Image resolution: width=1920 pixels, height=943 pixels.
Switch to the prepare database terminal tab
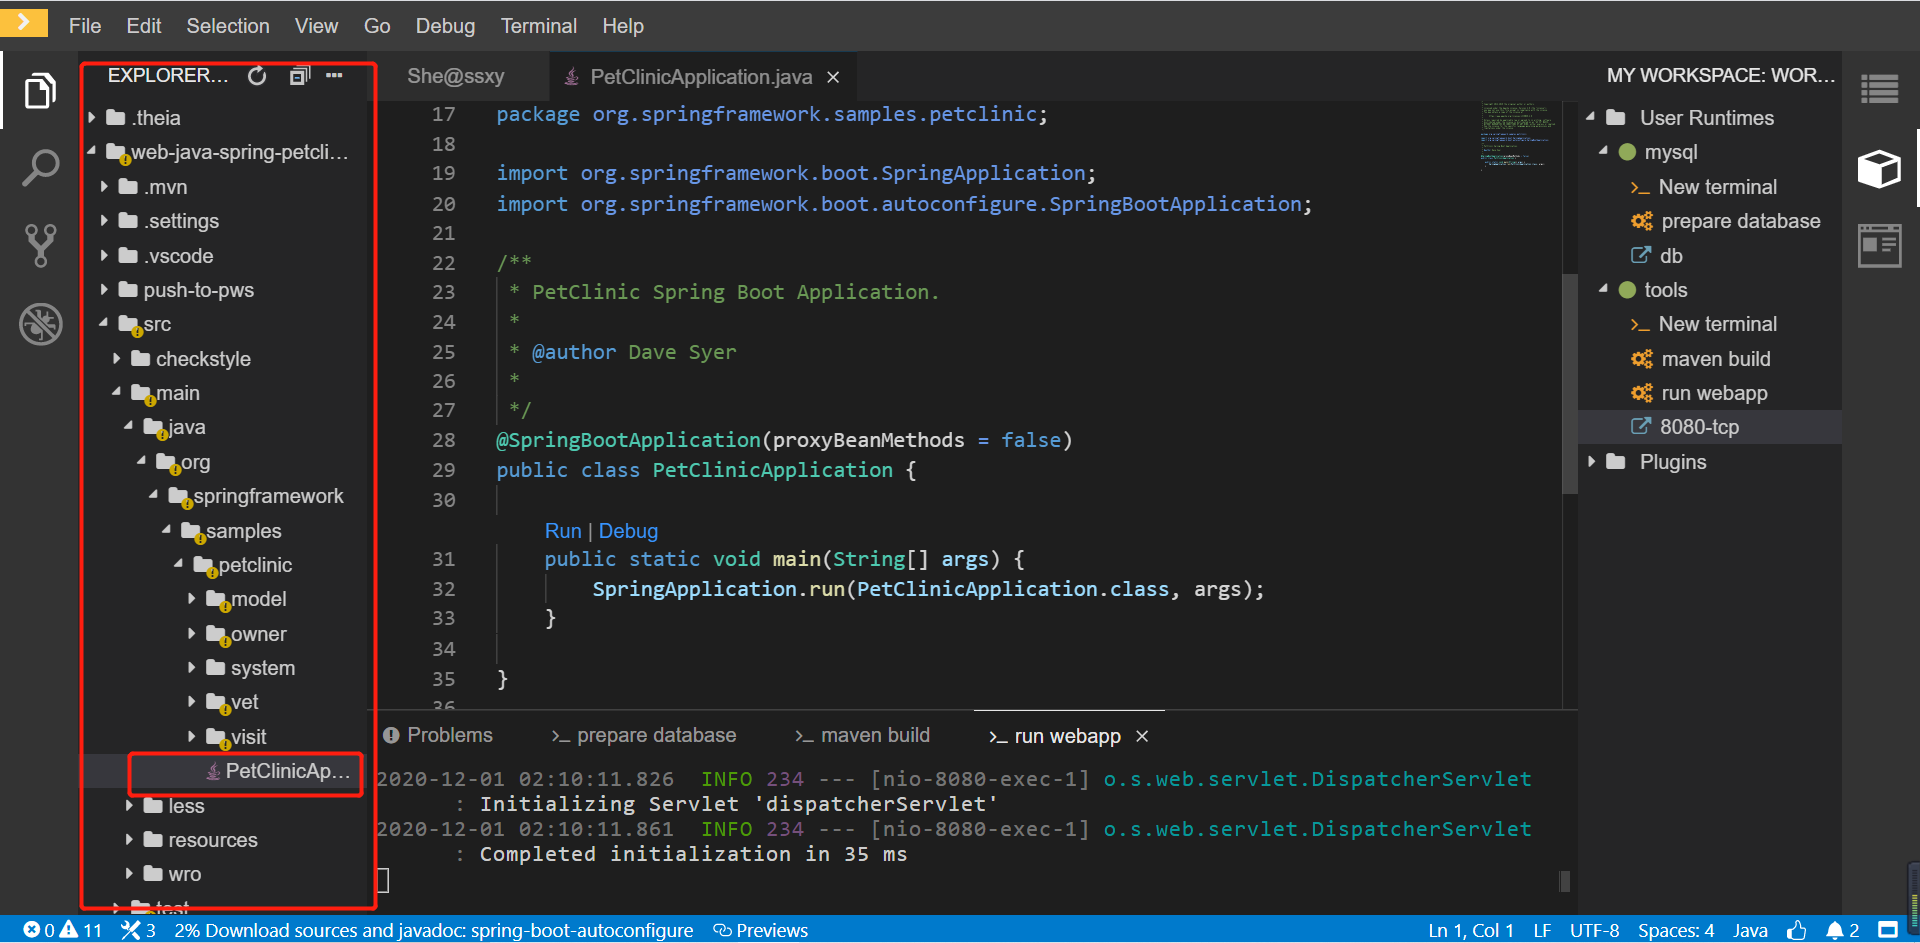[x=644, y=736]
